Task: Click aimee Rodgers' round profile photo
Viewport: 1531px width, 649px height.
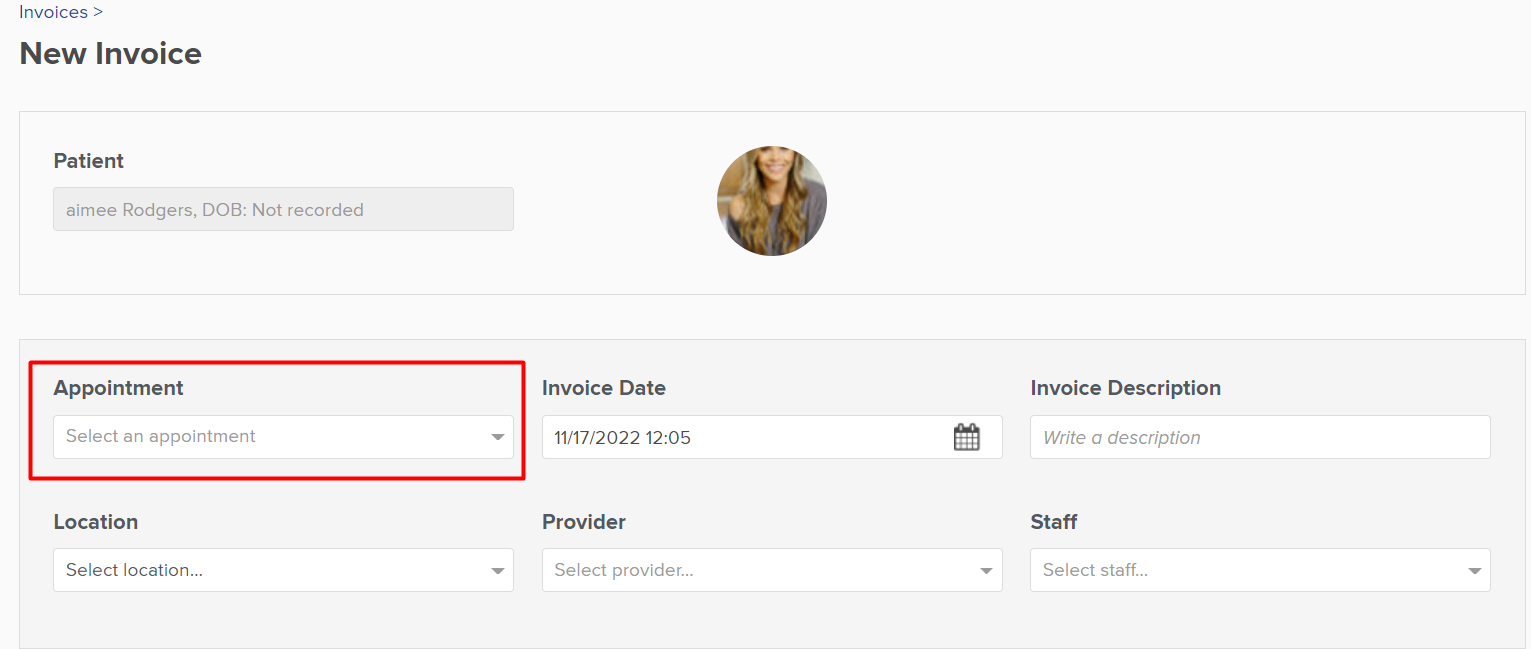Action: click(x=772, y=201)
